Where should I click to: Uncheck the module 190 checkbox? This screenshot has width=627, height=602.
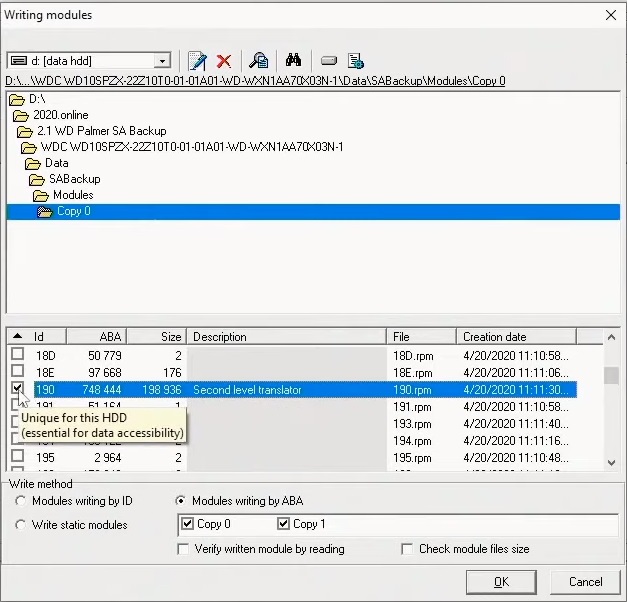click(x=18, y=388)
